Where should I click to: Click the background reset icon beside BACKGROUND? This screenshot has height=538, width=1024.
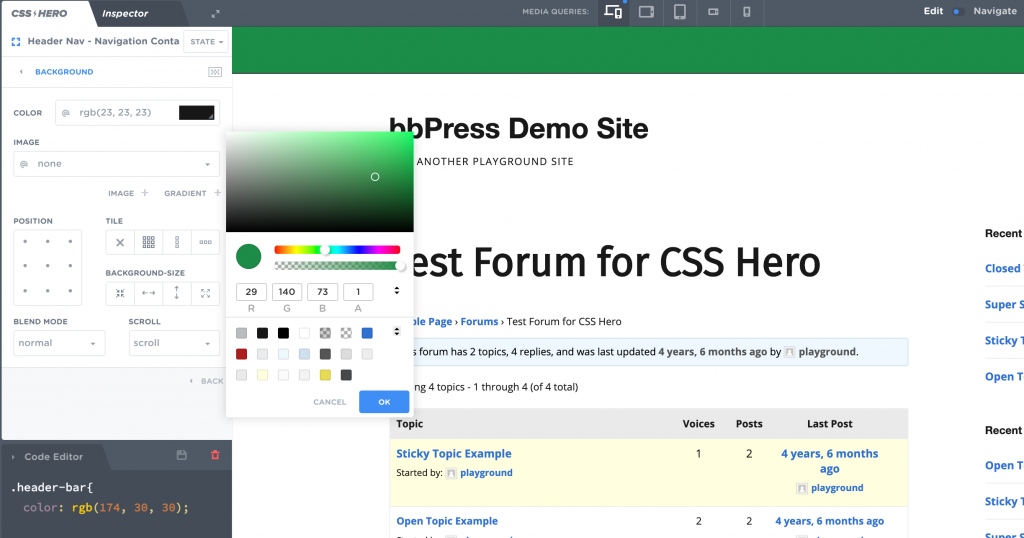215,72
